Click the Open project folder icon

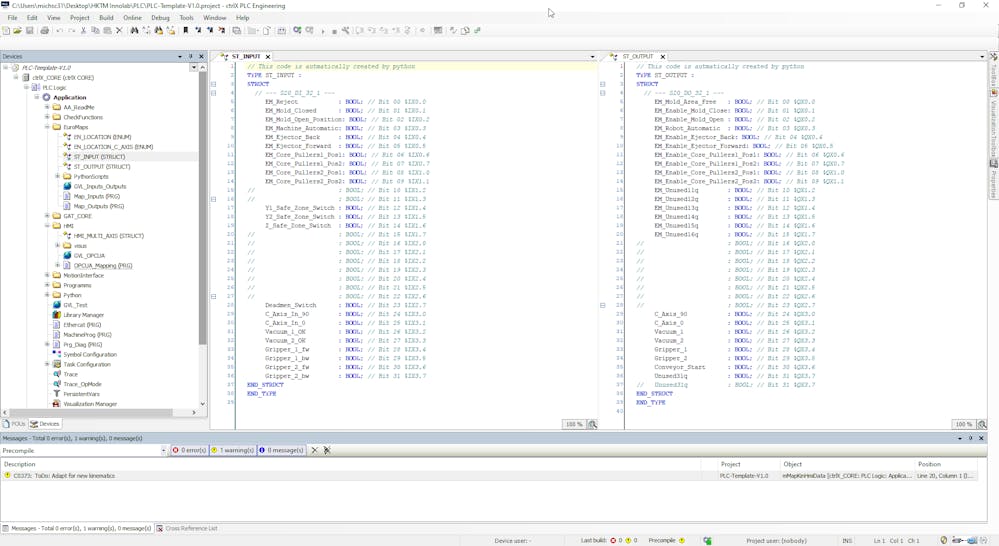(18, 31)
